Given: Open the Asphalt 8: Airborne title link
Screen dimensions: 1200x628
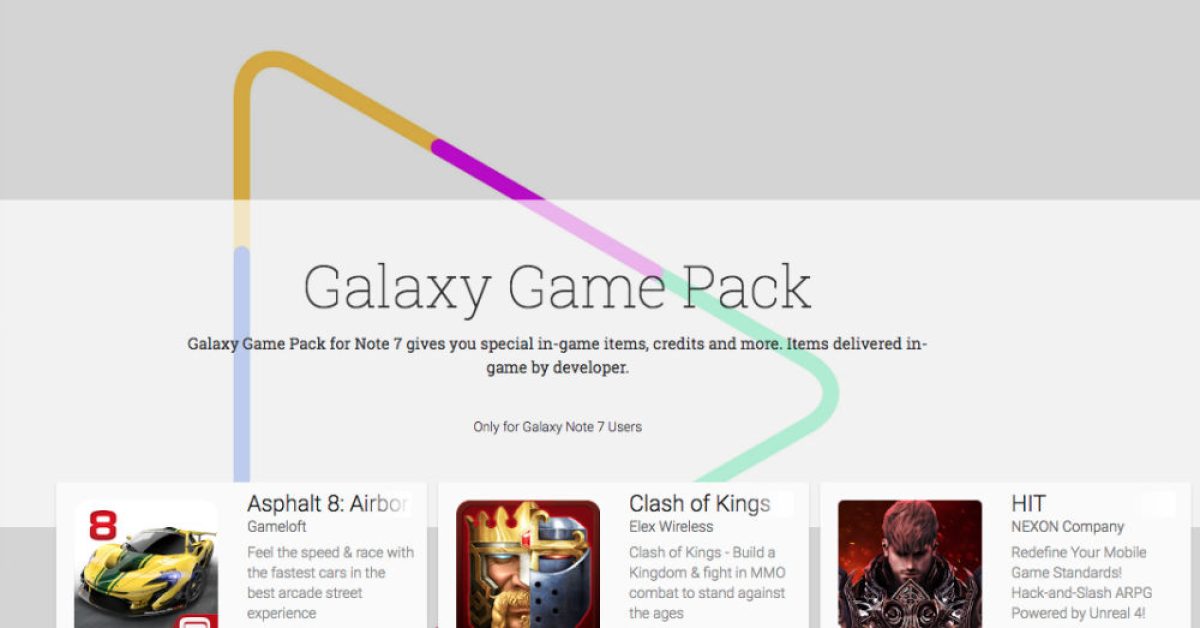Looking at the screenshot, I should pos(328,503).
